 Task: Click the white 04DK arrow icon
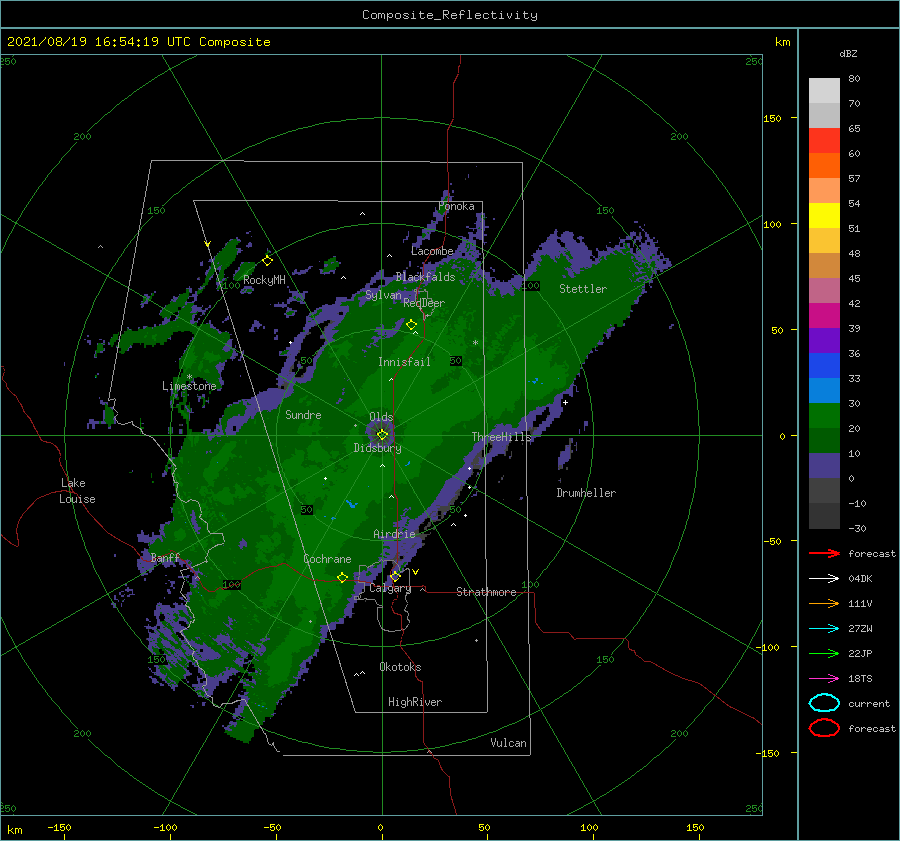(824, 578)
